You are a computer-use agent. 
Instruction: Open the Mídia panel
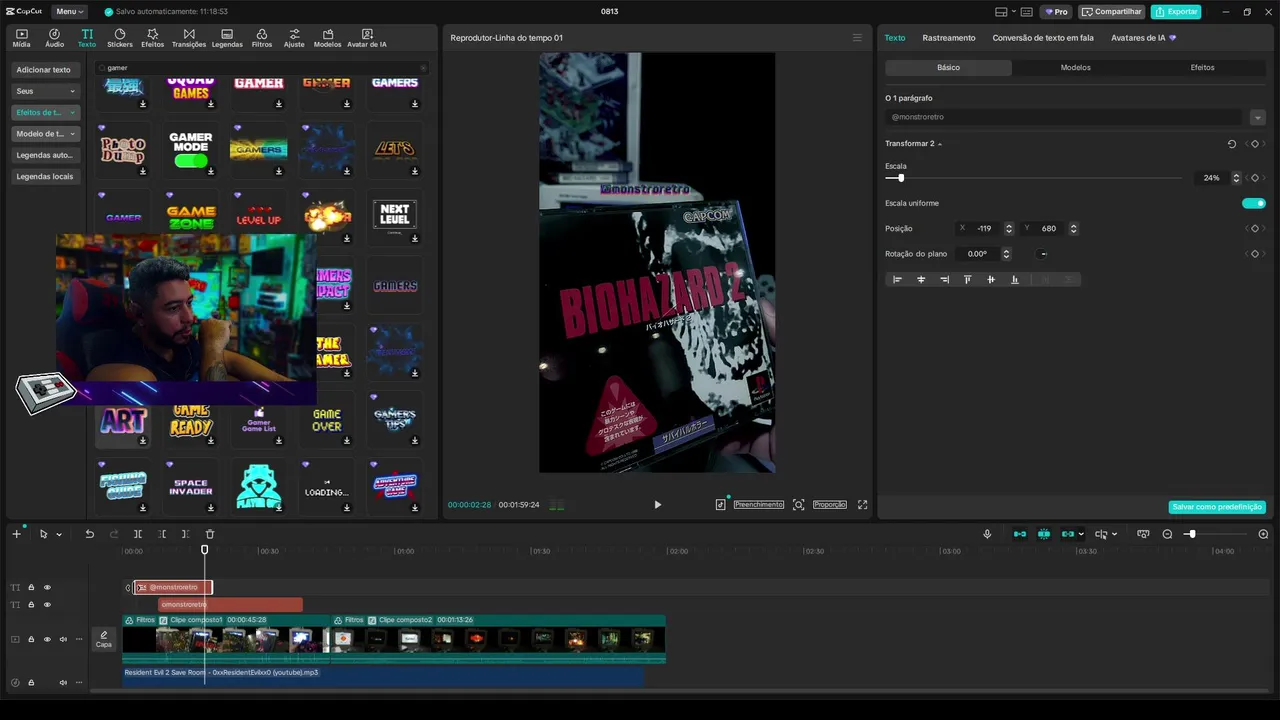pyautogui.click(x=21, y=38)
